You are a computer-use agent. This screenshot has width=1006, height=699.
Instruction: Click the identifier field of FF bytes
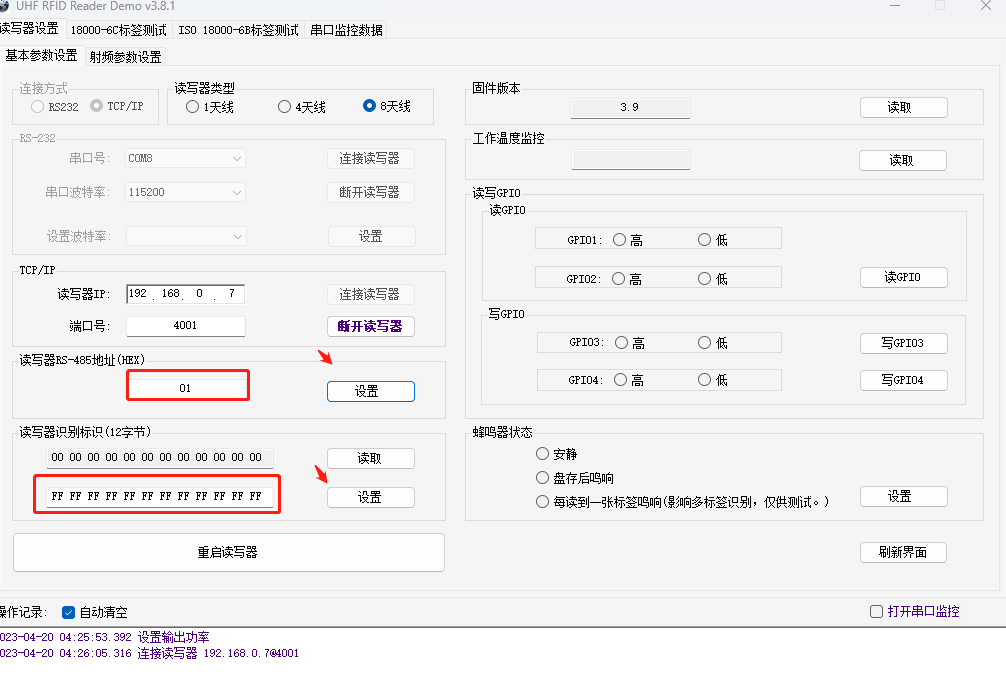coord(160,496)
